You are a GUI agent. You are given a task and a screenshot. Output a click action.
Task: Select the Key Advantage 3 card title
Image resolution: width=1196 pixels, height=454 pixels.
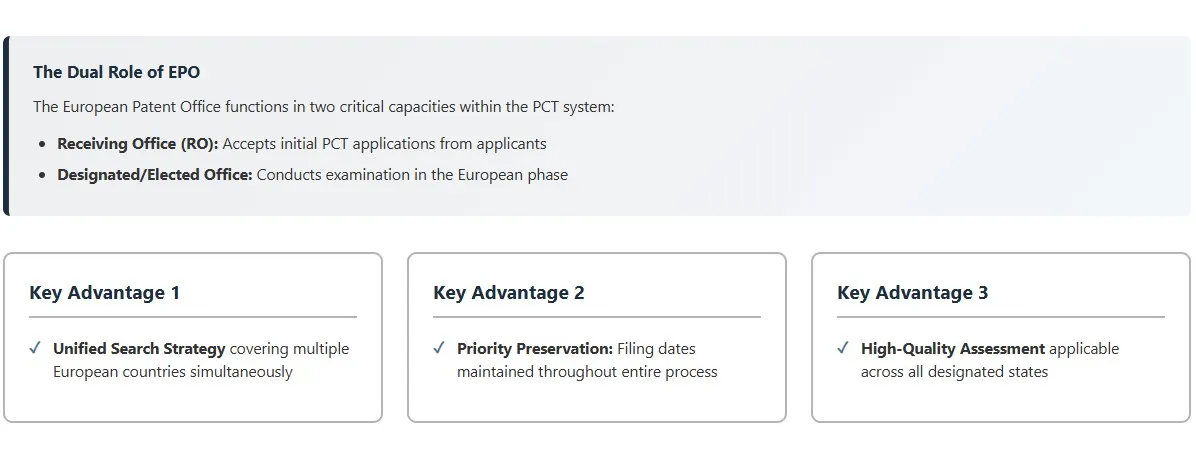[x=913, y=293]
